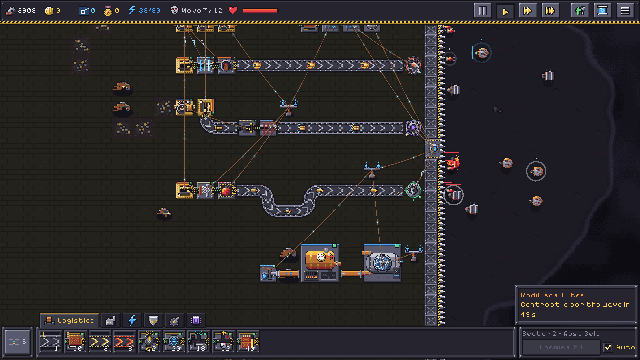Select the blue circle build item
Viewport: 640px width, 360px height.
pyautogui.click(x=174, y=342)
